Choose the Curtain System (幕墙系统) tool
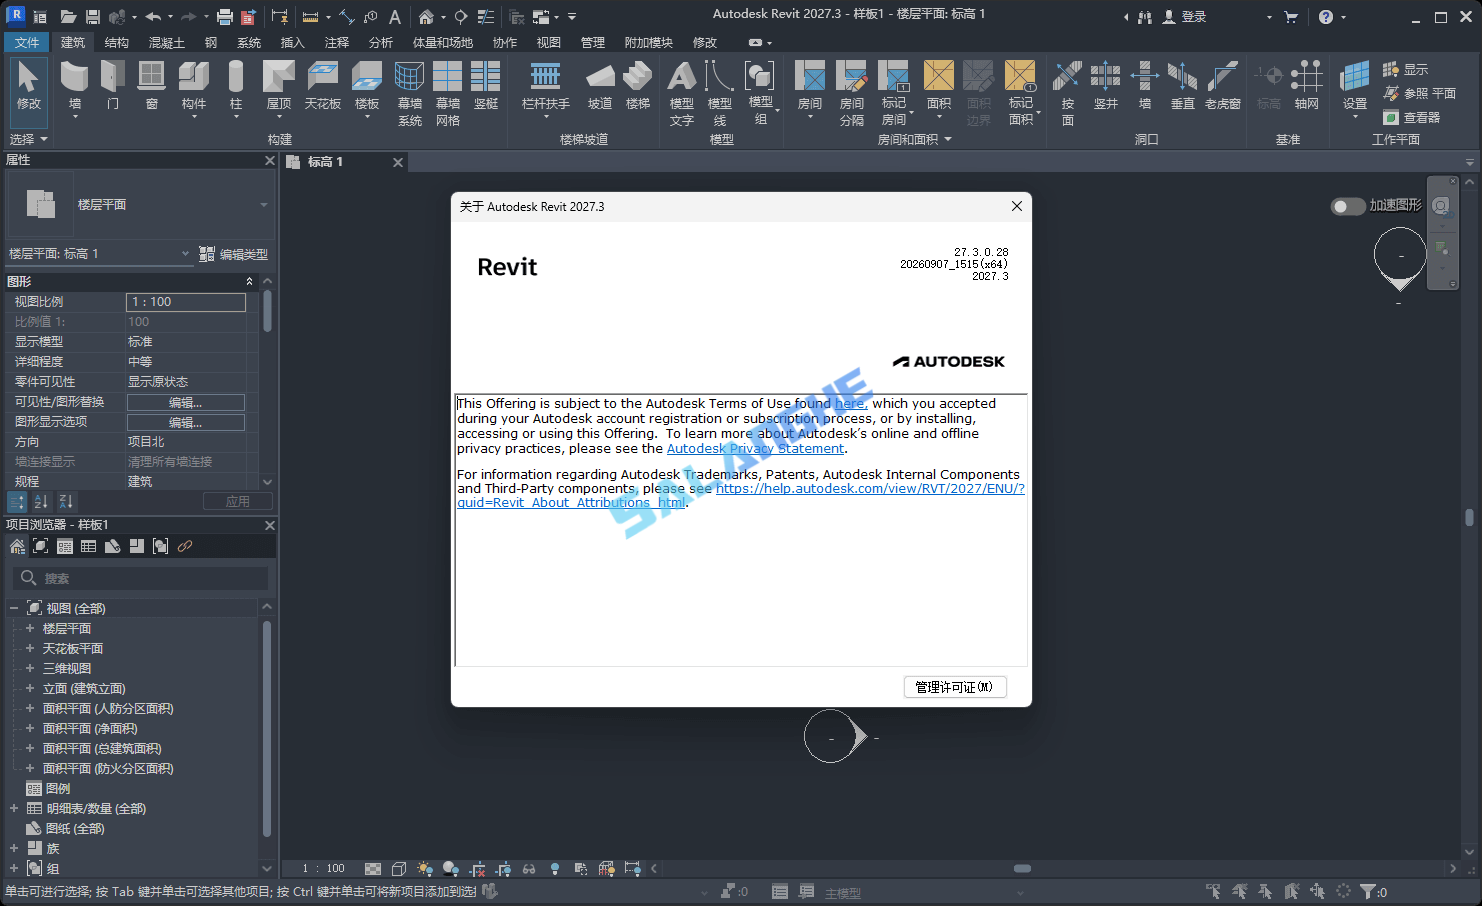Viewport: 1482px width, 906px height. pyautogui.click(x=410, y=93)
